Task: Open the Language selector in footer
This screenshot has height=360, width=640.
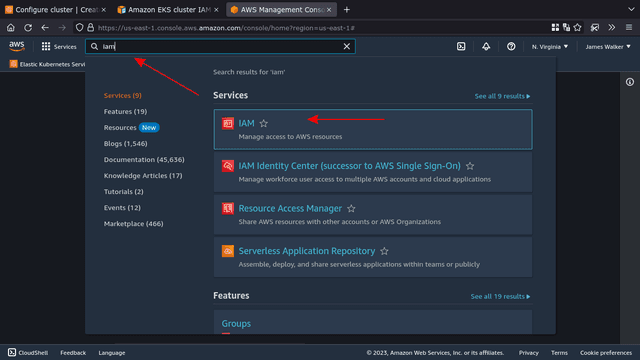Action: (x=112, y=353)
